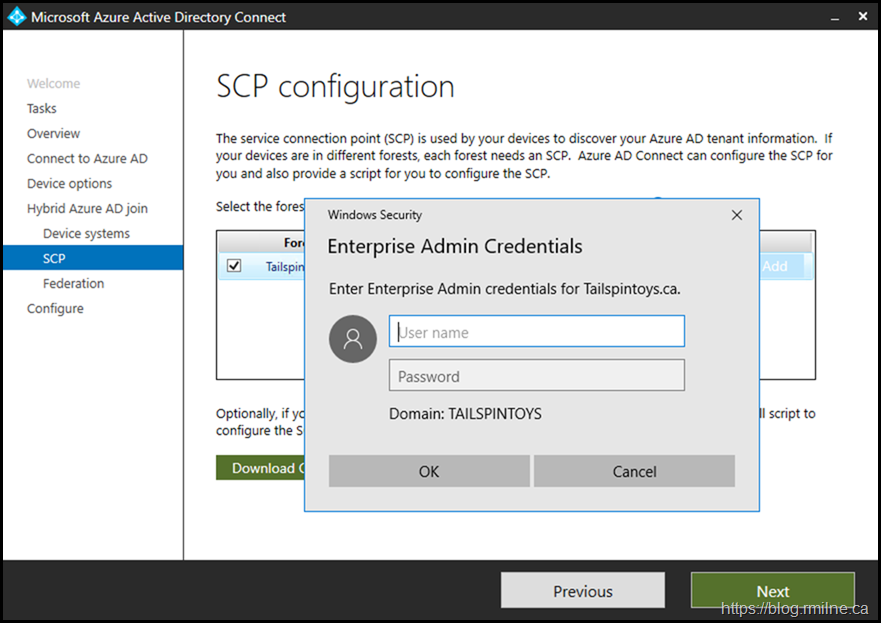Click the green Download button
The height and width of the screenshot is (623, 881).
(260, 468)
